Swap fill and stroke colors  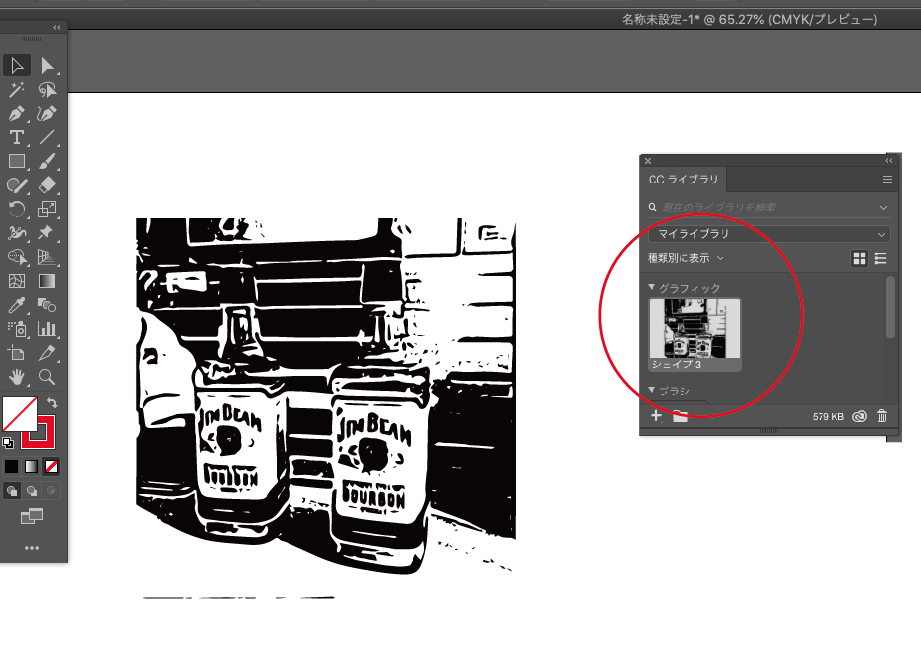coord(53,402)
